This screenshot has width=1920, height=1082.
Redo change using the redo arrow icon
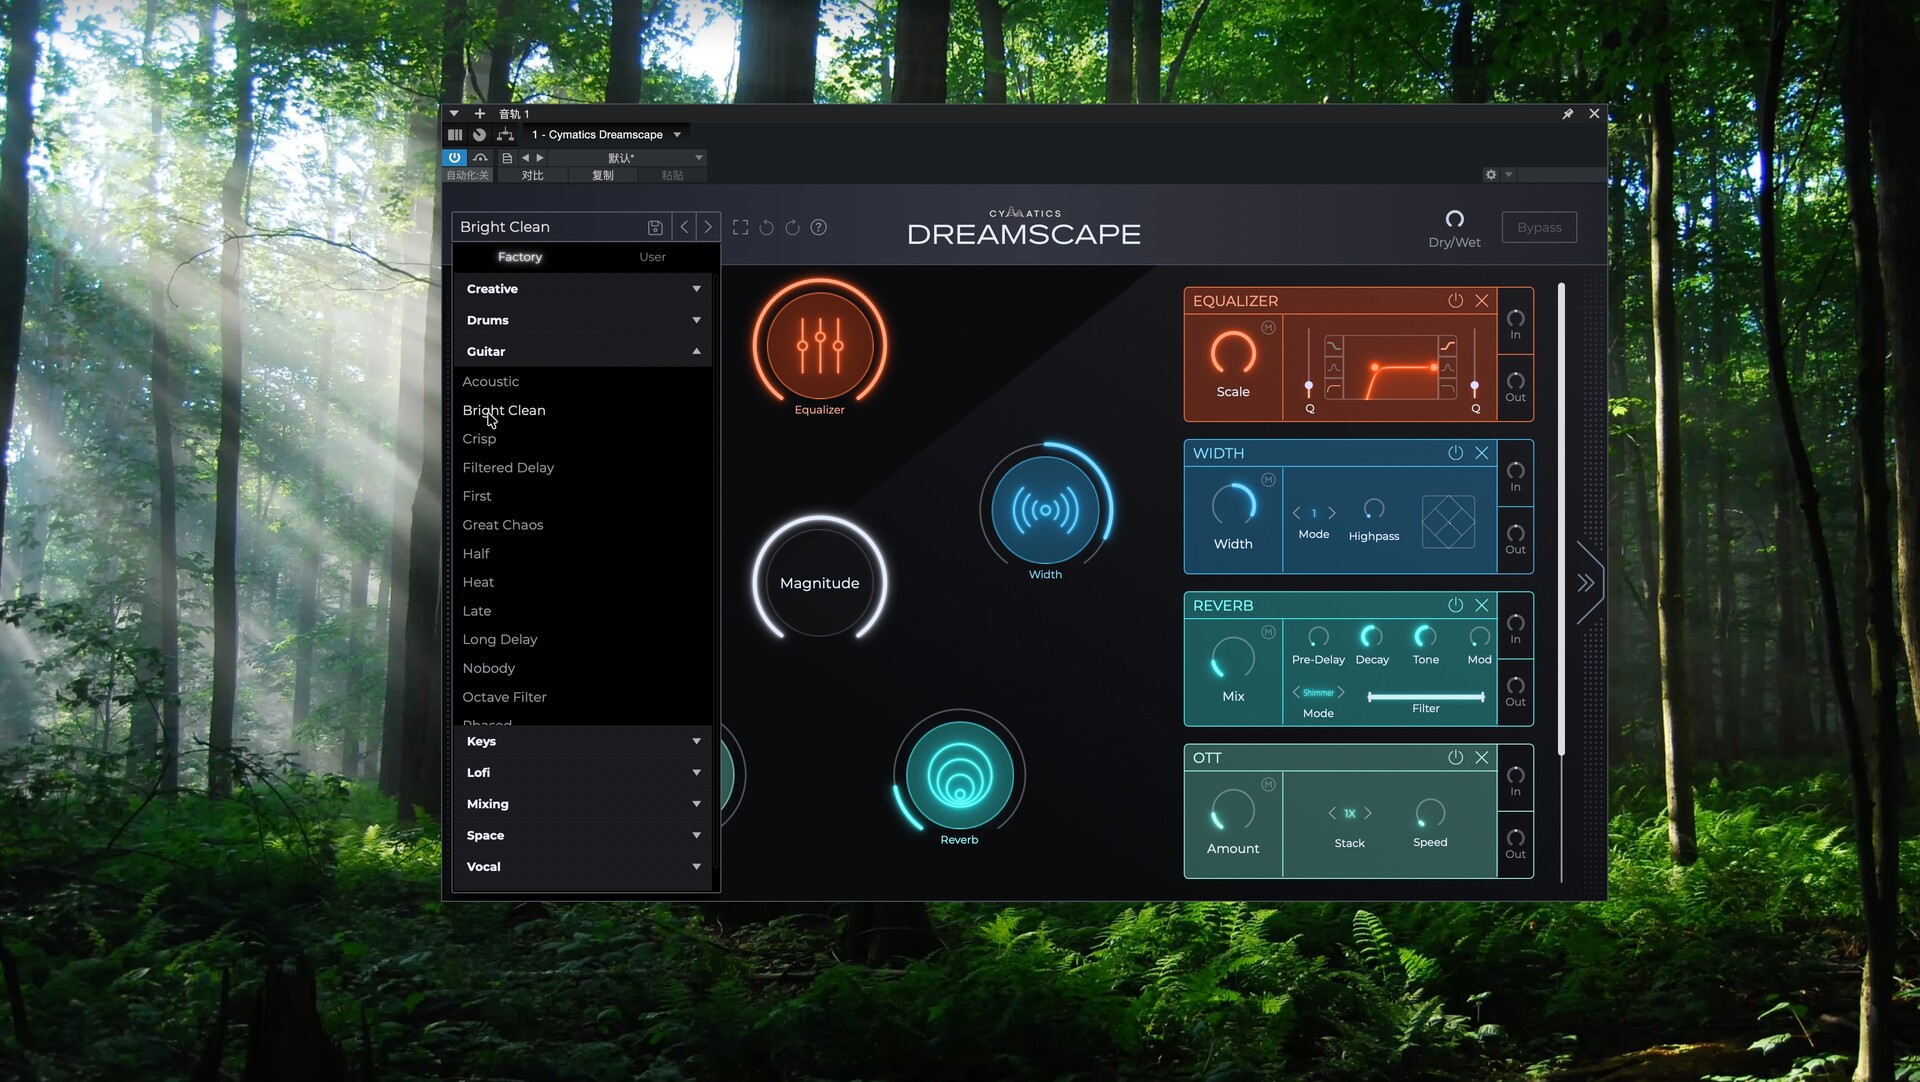click(792, 227)
